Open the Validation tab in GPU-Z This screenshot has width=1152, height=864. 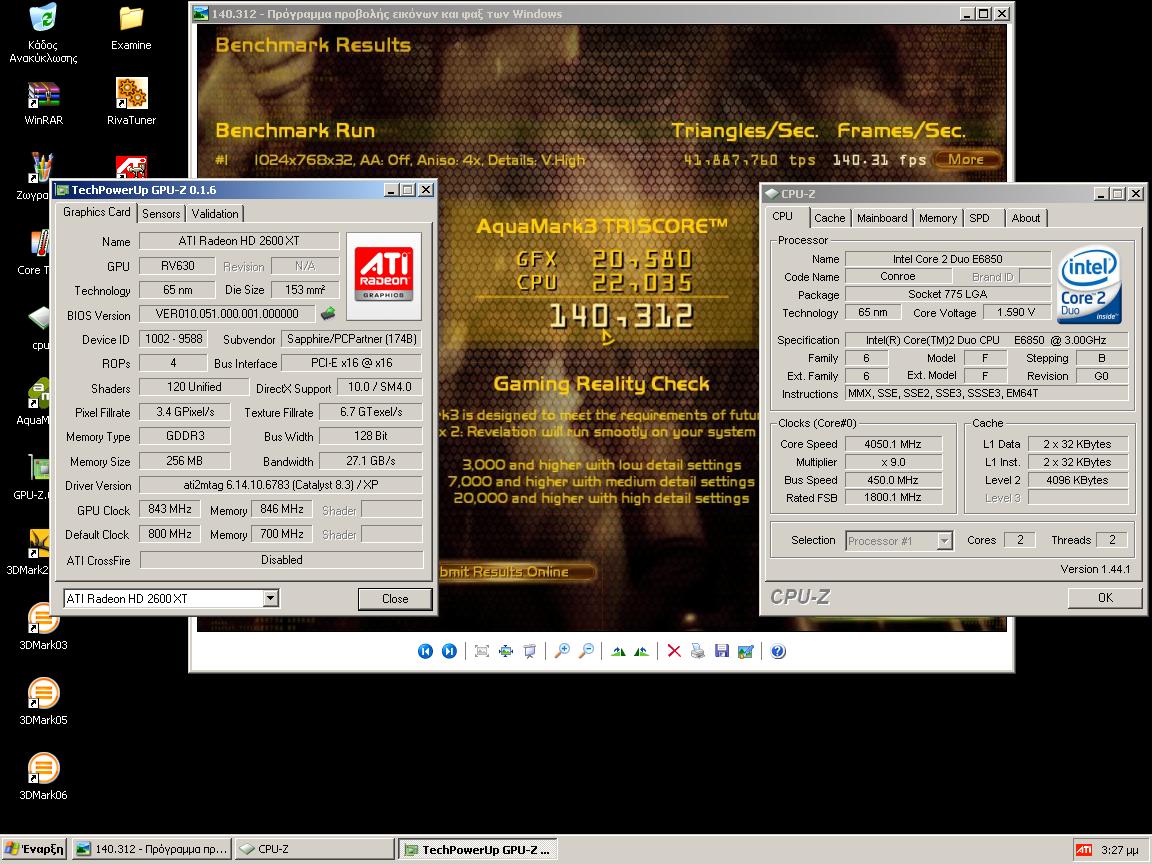215,214
